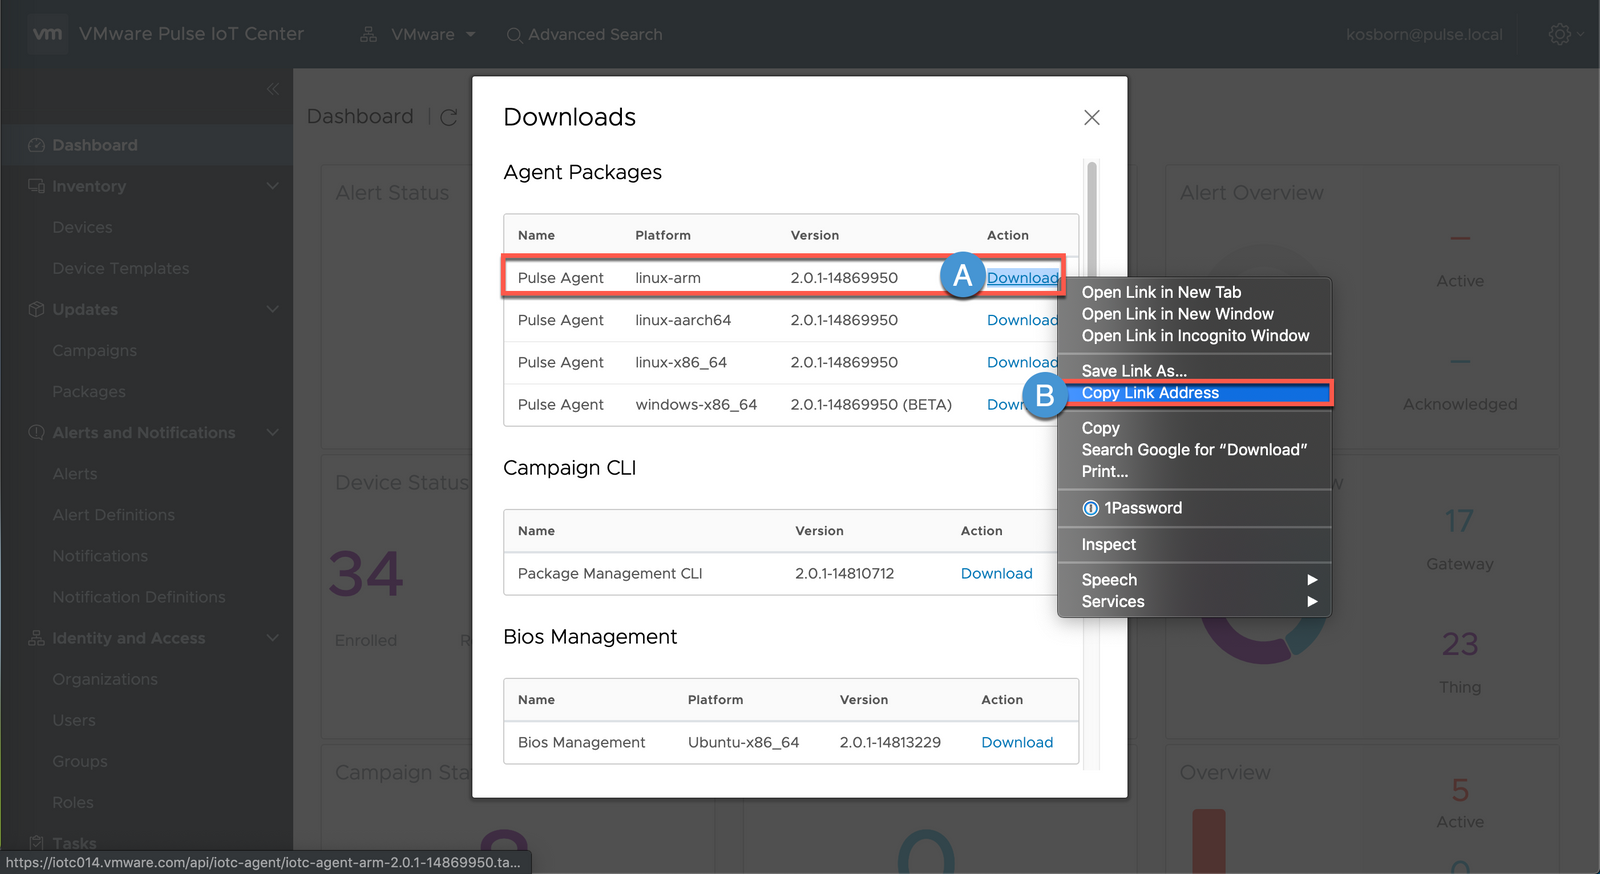Image resolution: width=1600 pixels, height=874 pixels.
Task: Open Alerts in sidebar
Action: click(x=74, y=474)
